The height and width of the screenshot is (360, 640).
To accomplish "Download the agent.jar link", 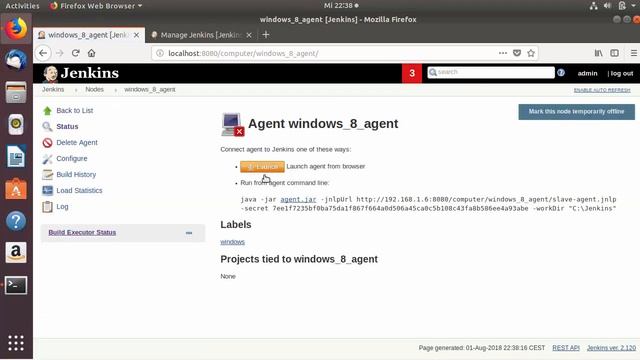I will tap(298, 200).
